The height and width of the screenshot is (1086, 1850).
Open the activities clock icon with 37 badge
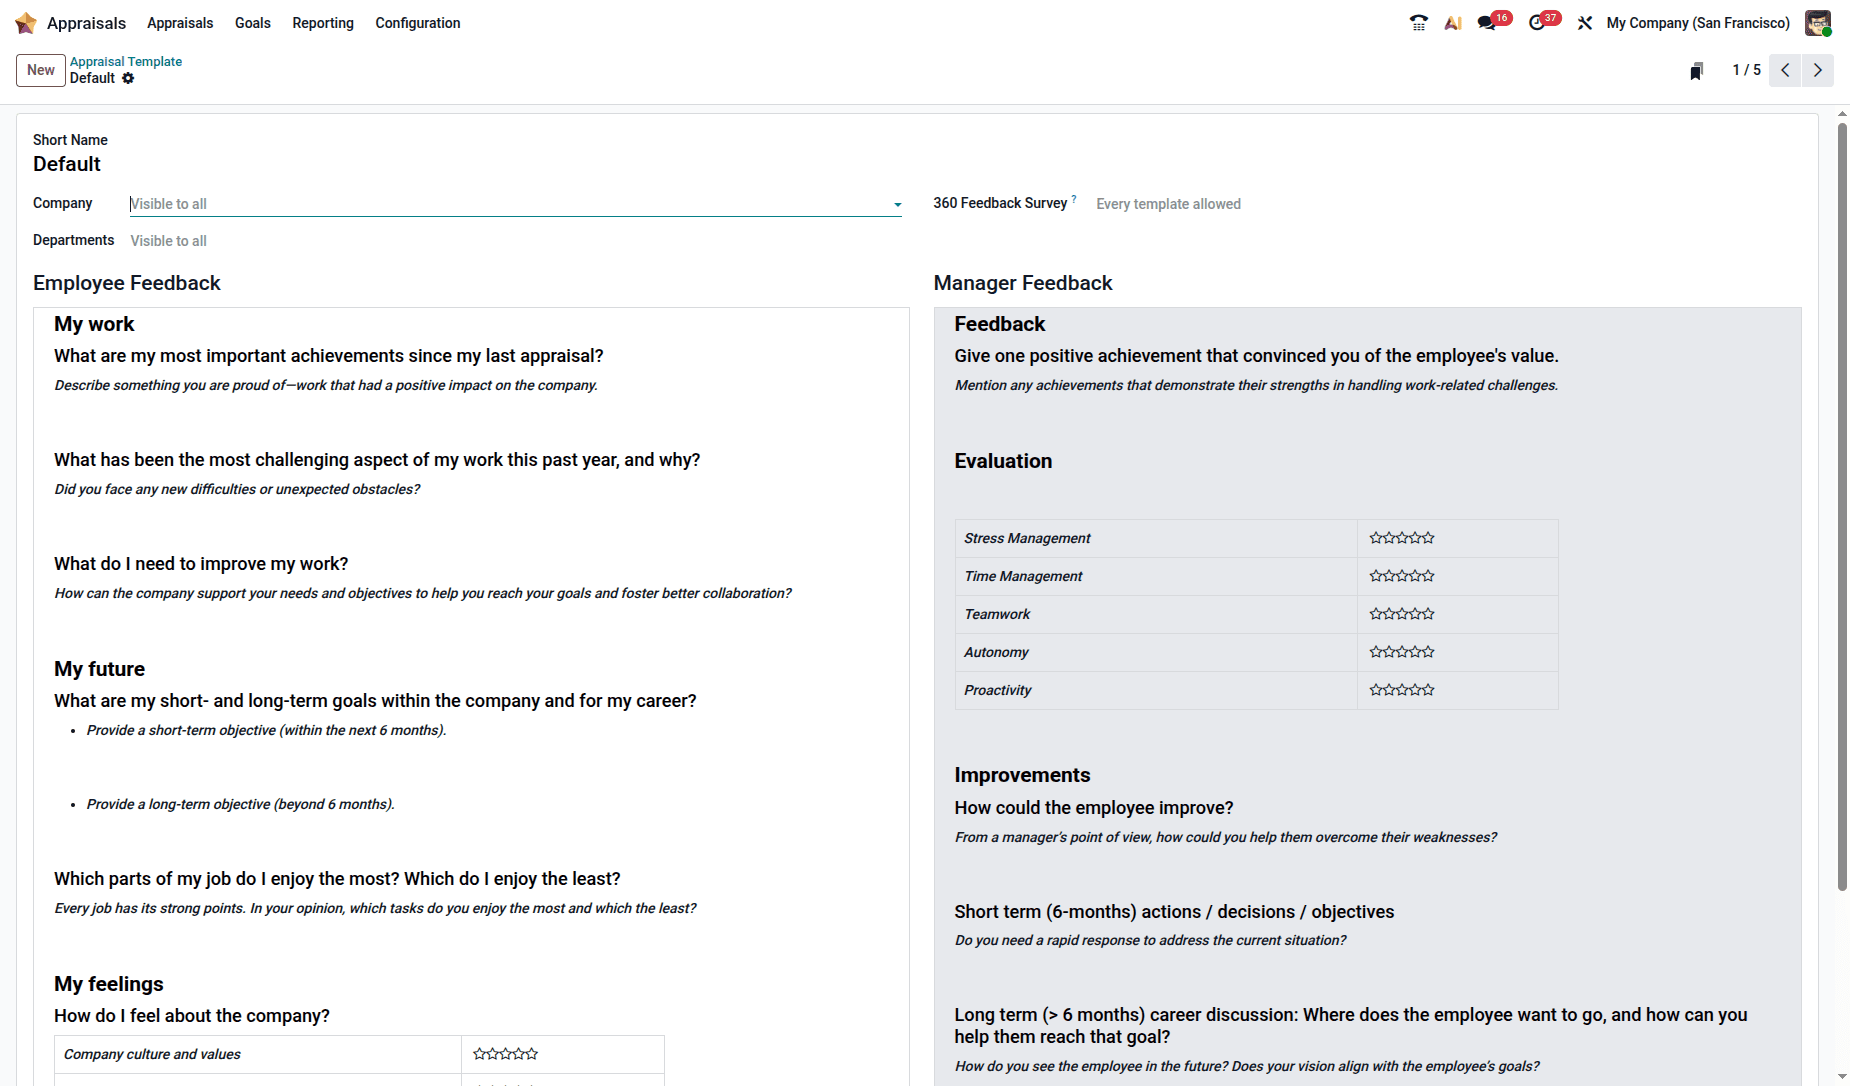(1537, 23)
